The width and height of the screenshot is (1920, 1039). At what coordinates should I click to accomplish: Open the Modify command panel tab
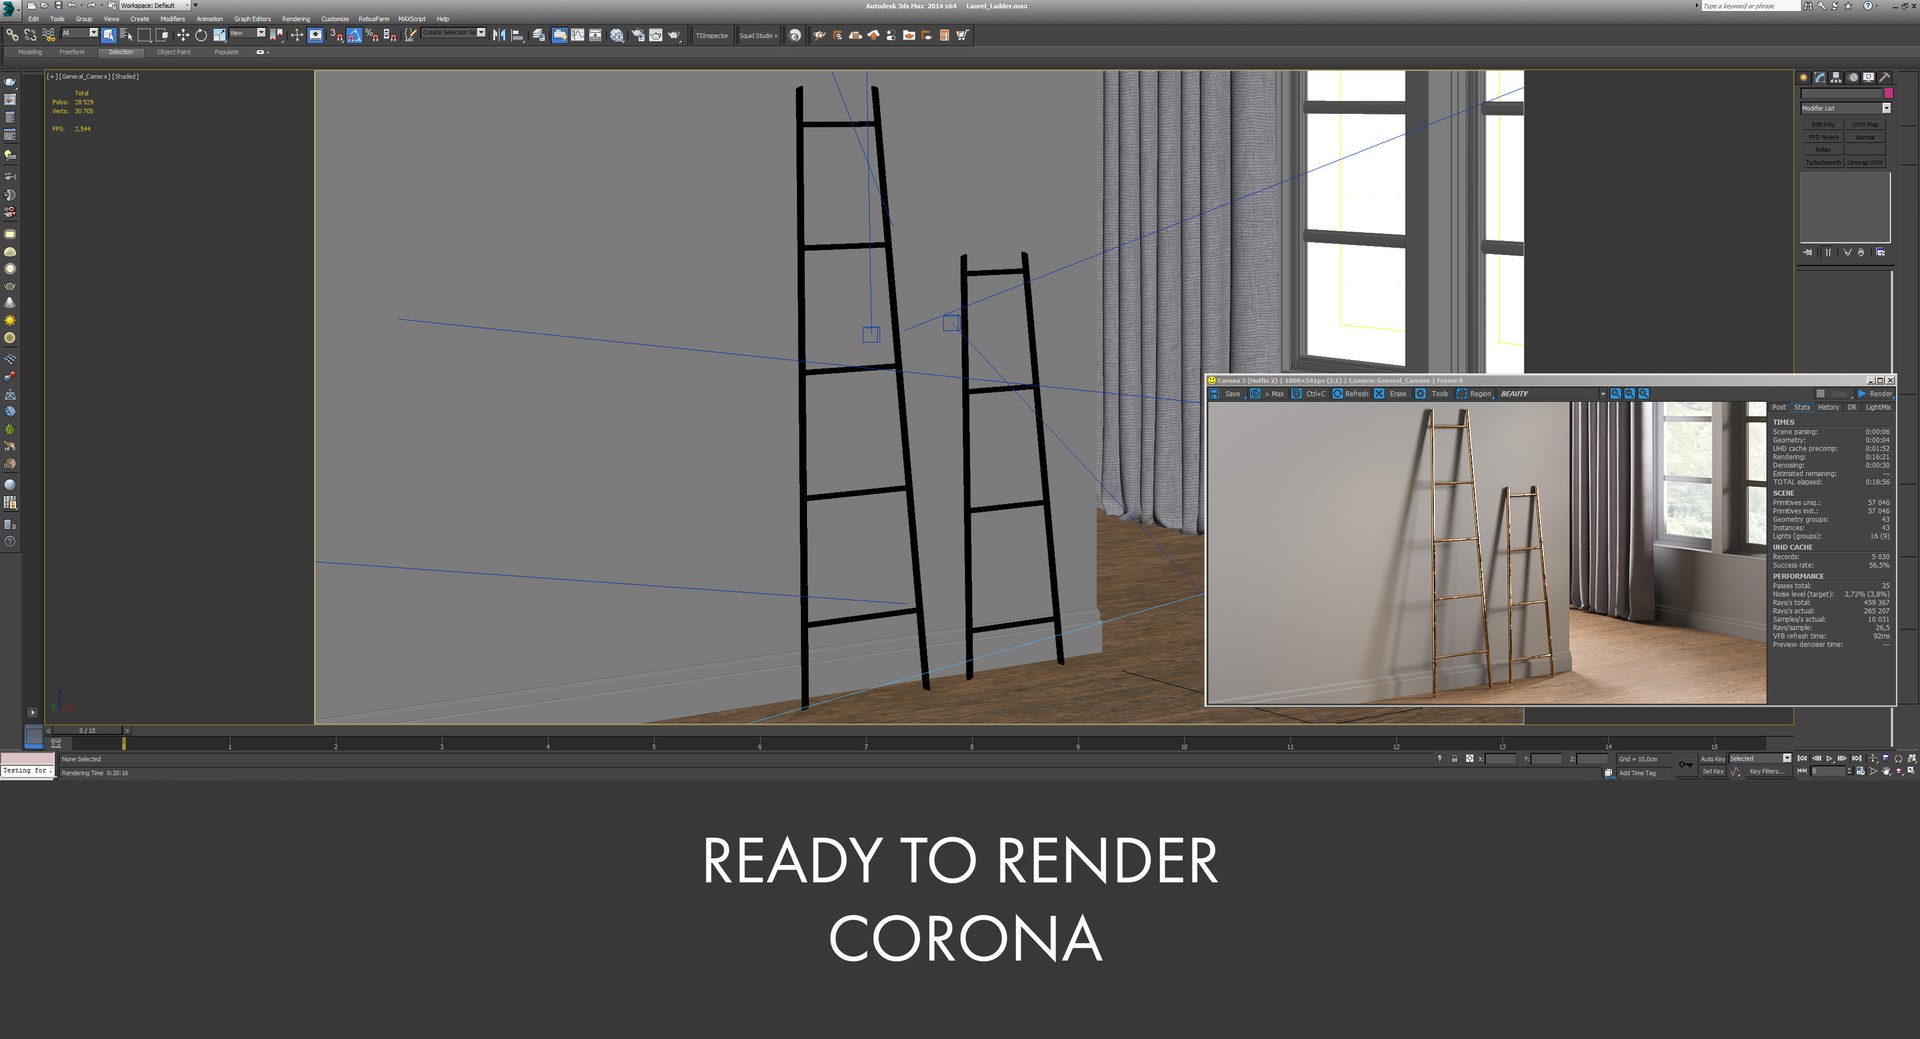[x=1820, y=77]
